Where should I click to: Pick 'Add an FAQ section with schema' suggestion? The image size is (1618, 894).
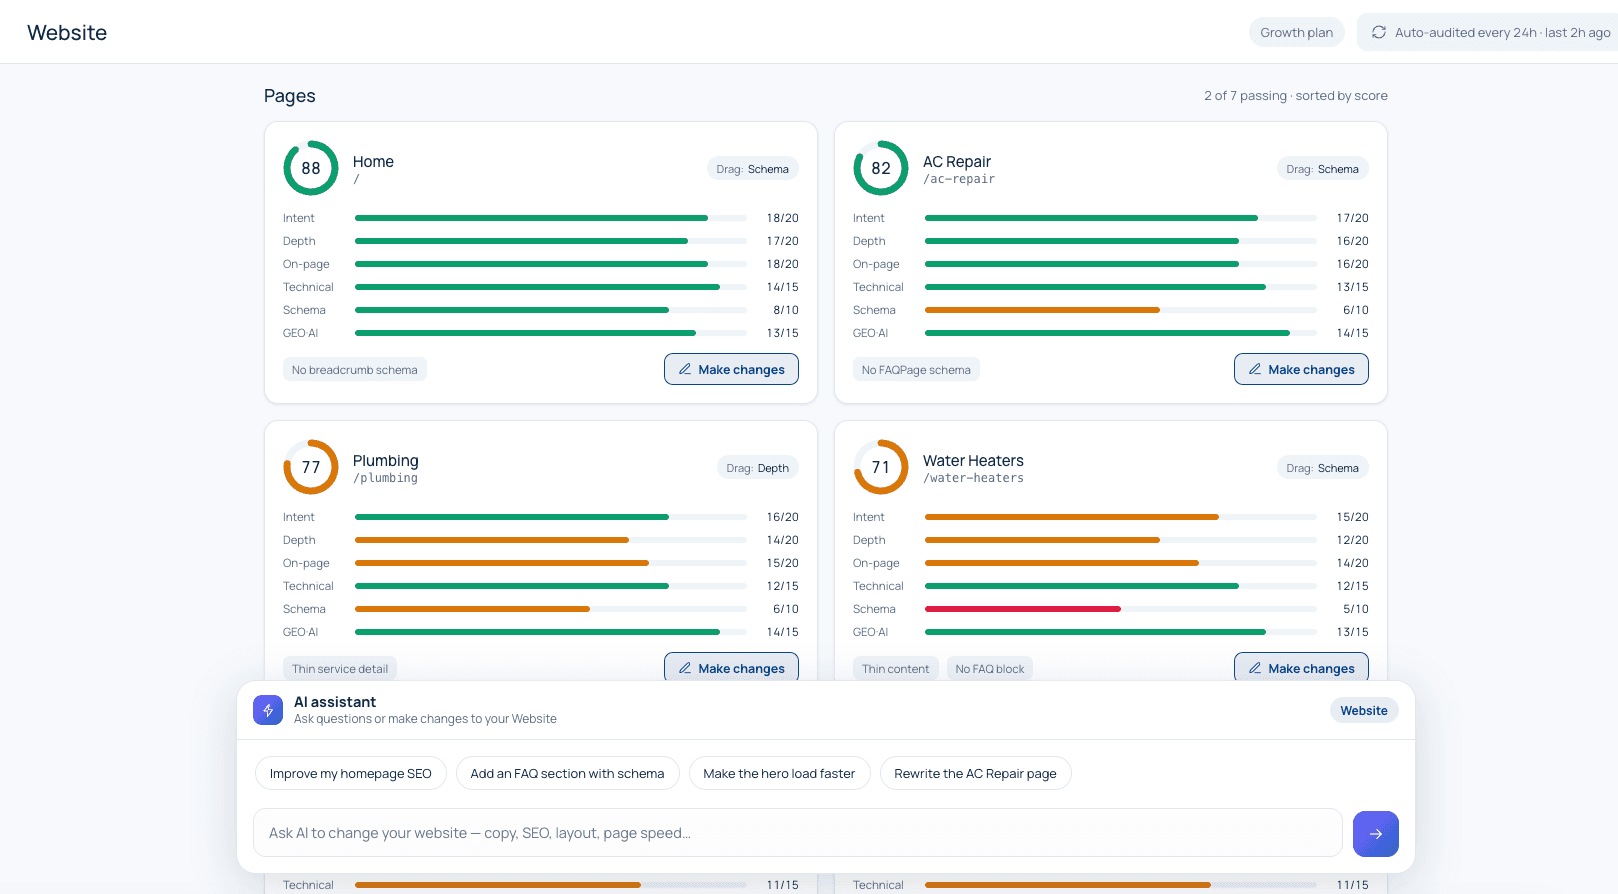tap(568, 773)
